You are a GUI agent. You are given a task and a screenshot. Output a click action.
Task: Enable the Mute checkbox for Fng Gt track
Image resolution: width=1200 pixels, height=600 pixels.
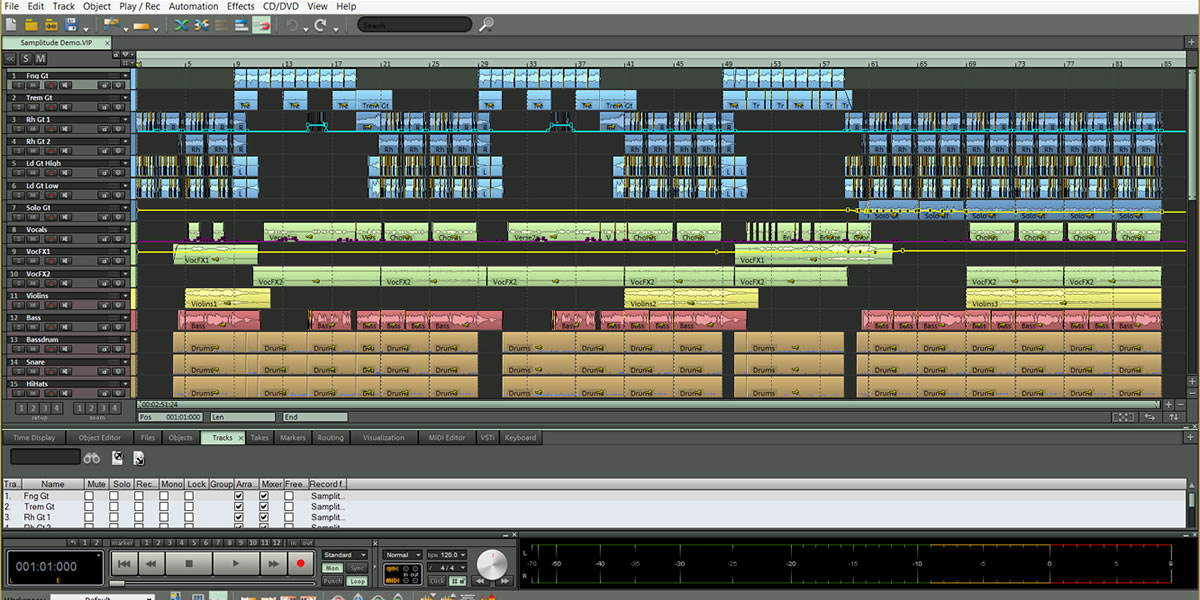click(90, 495)
